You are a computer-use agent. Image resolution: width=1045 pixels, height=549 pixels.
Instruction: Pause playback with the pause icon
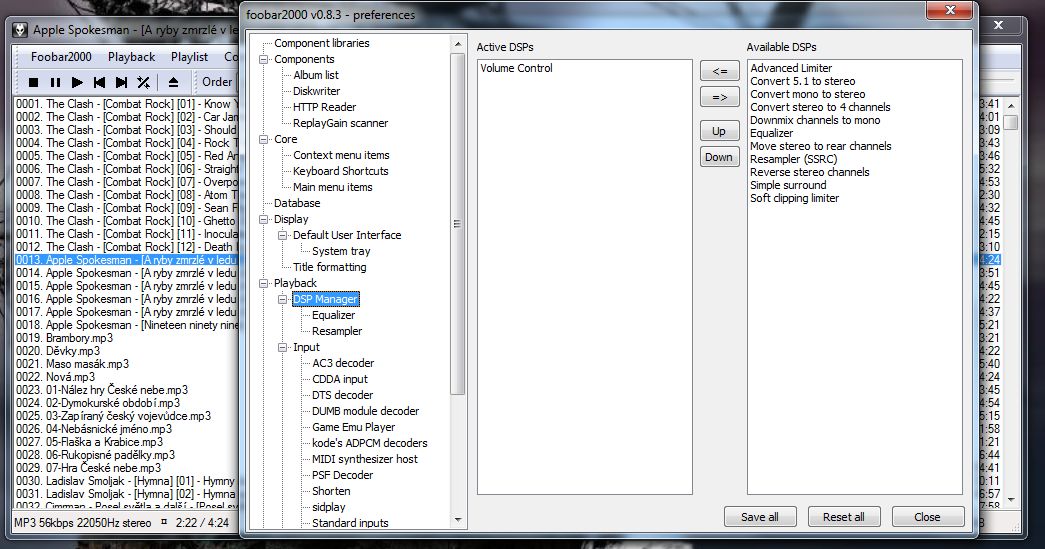click(x=55, y=83)
